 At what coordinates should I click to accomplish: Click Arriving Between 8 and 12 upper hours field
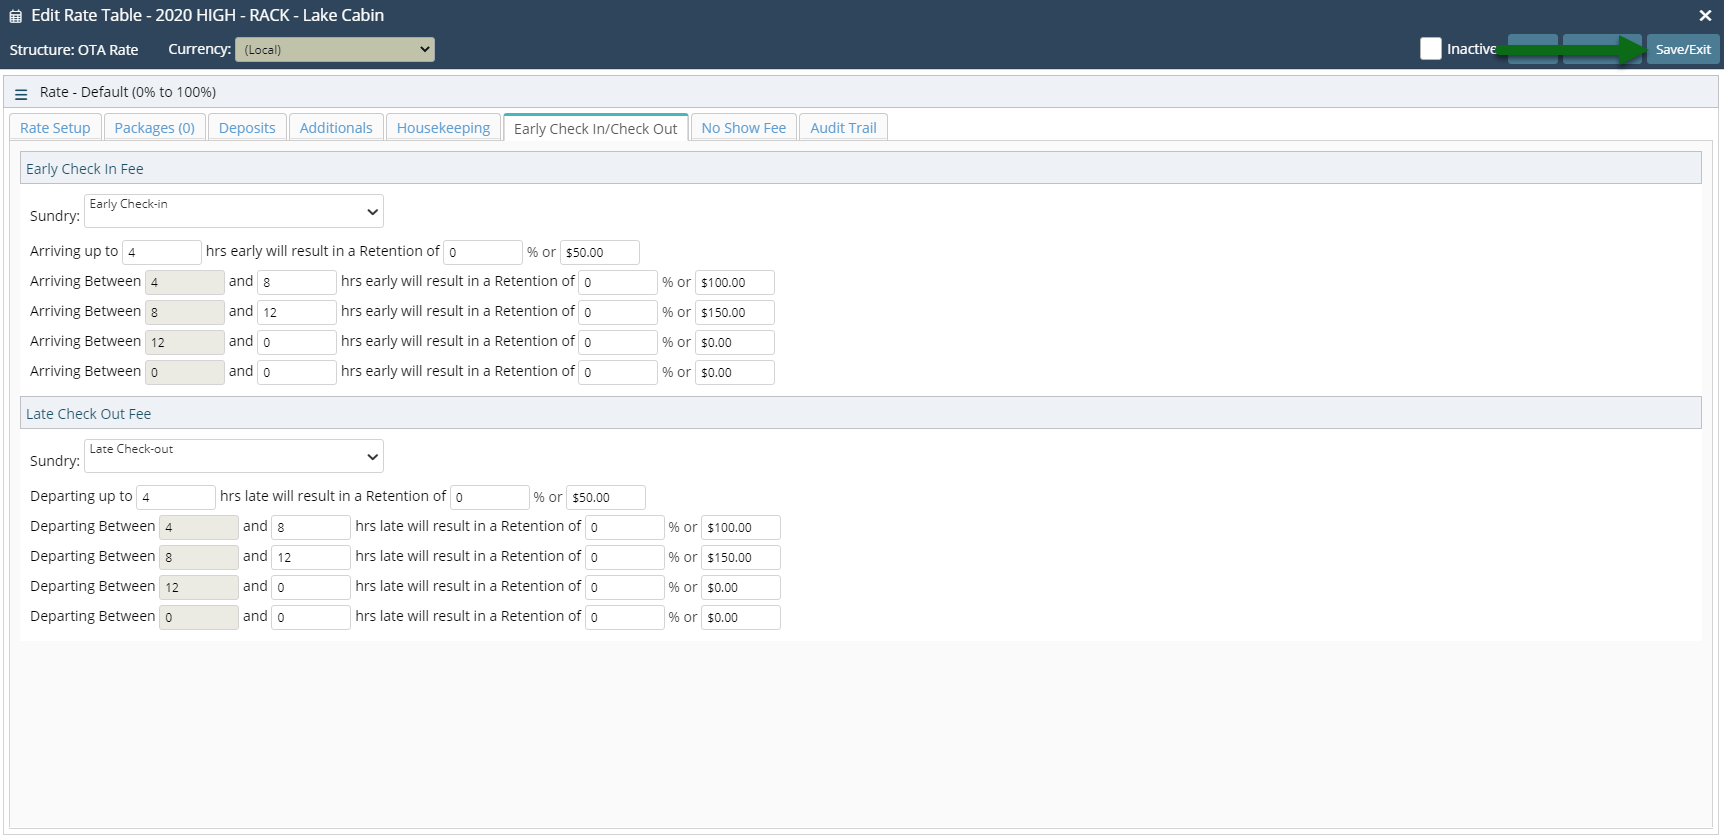[x=297, y=312]
